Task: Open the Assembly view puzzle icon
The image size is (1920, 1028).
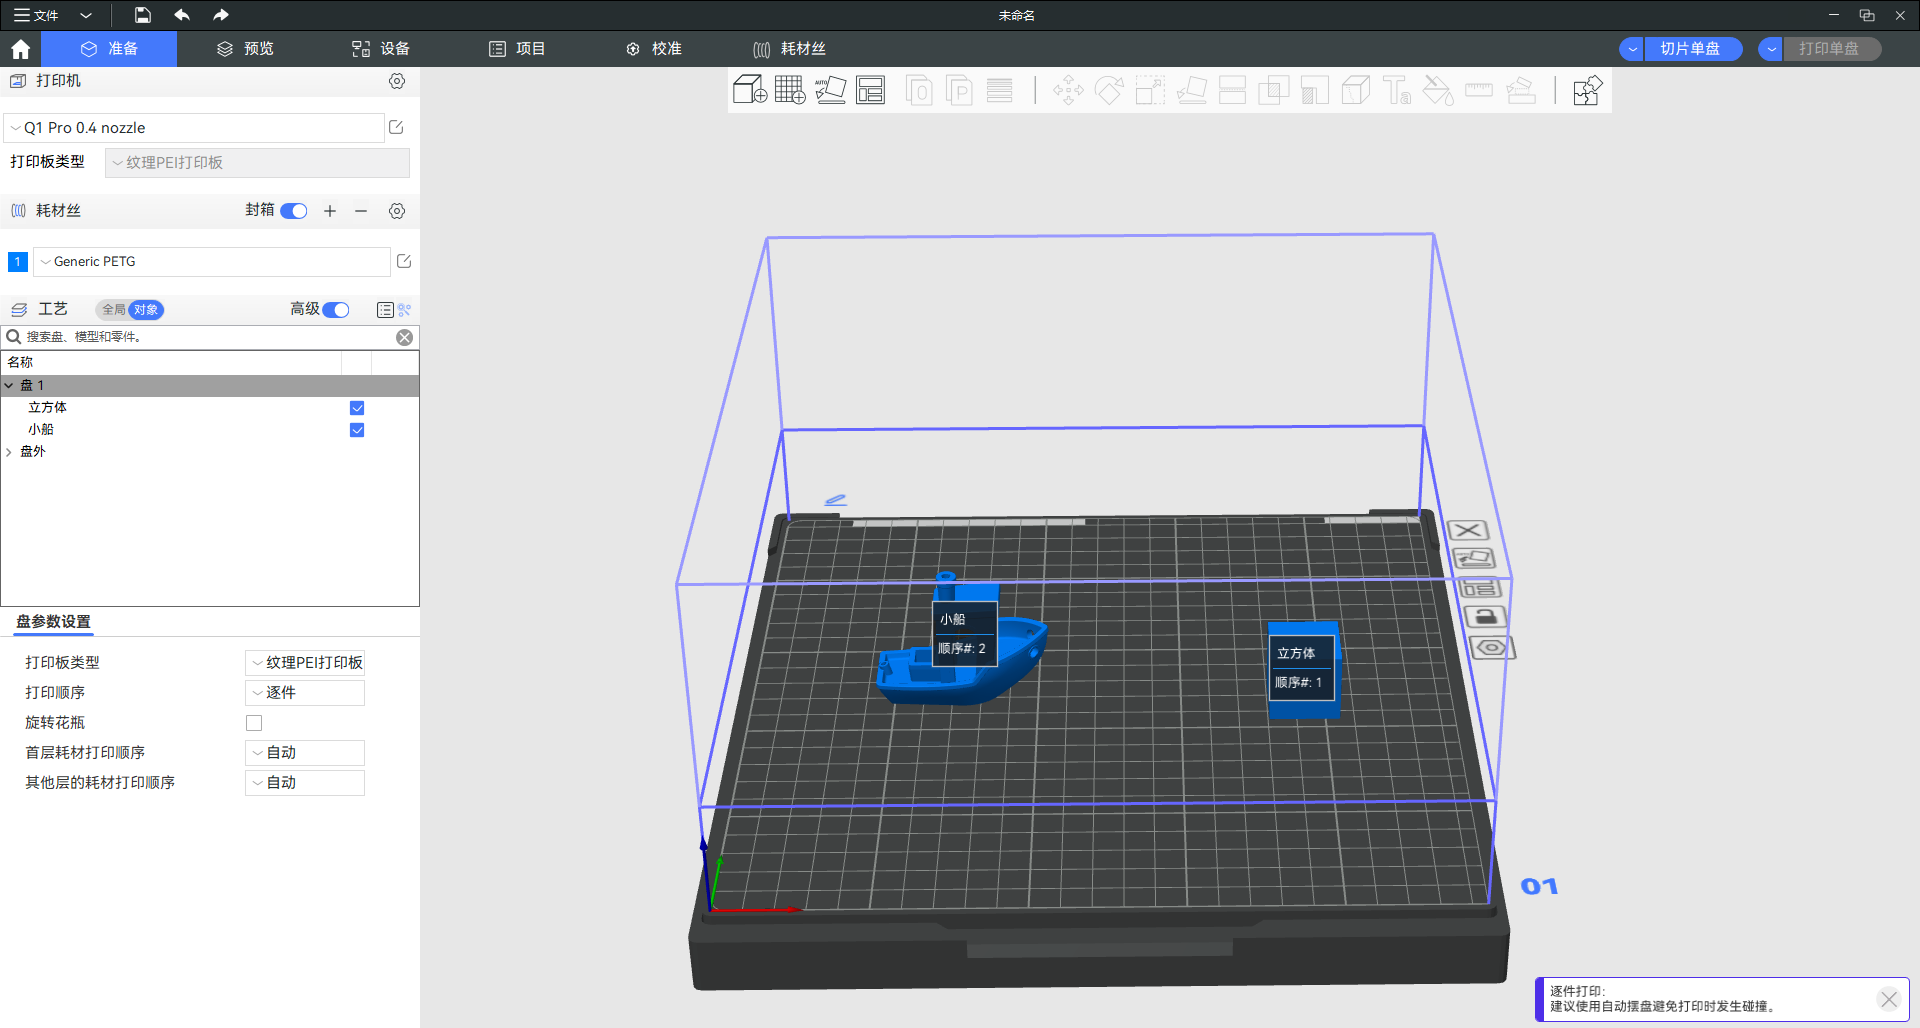Action: (1587, 90)
